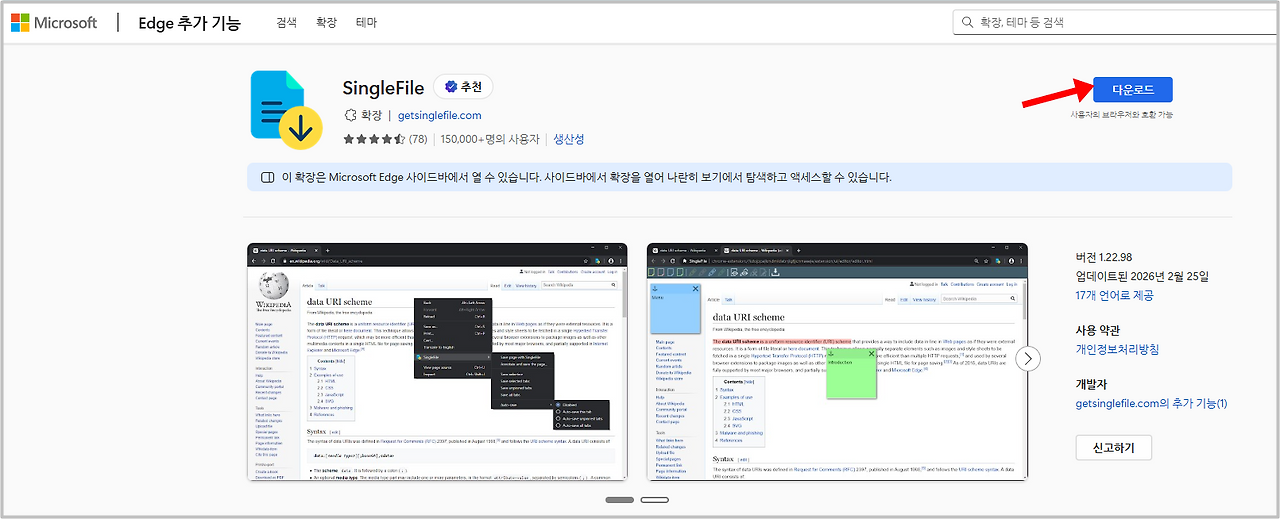This screenshot has width=1280, height=519.
Task: Open the 생산성 category link
Action: coord(569,139)
